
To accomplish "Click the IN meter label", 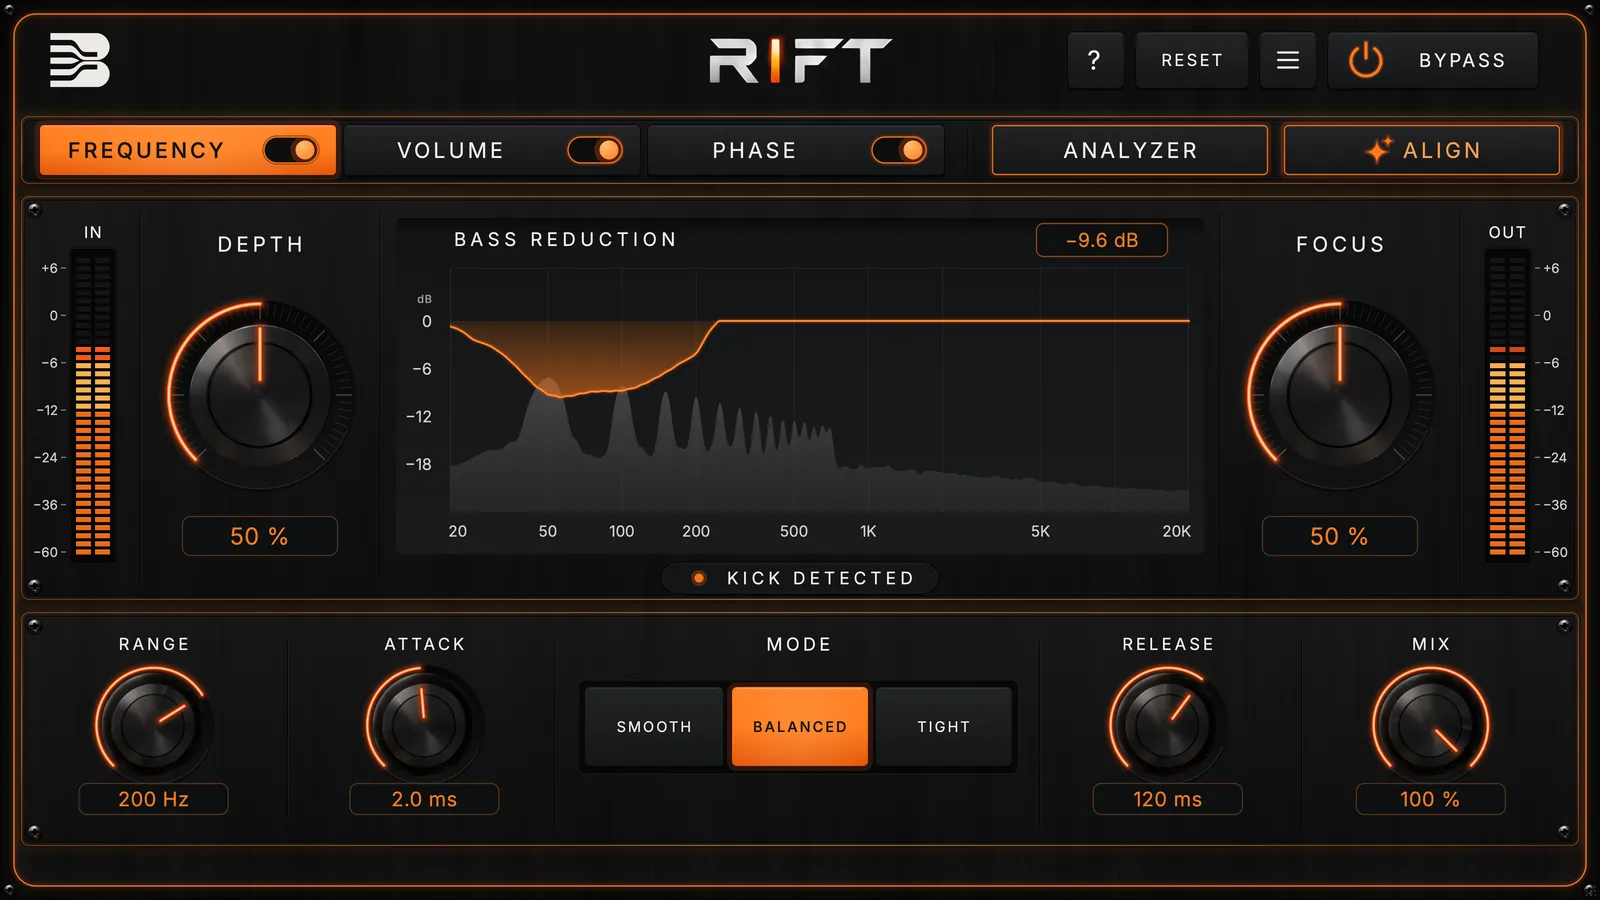I will tap(93, 232).
